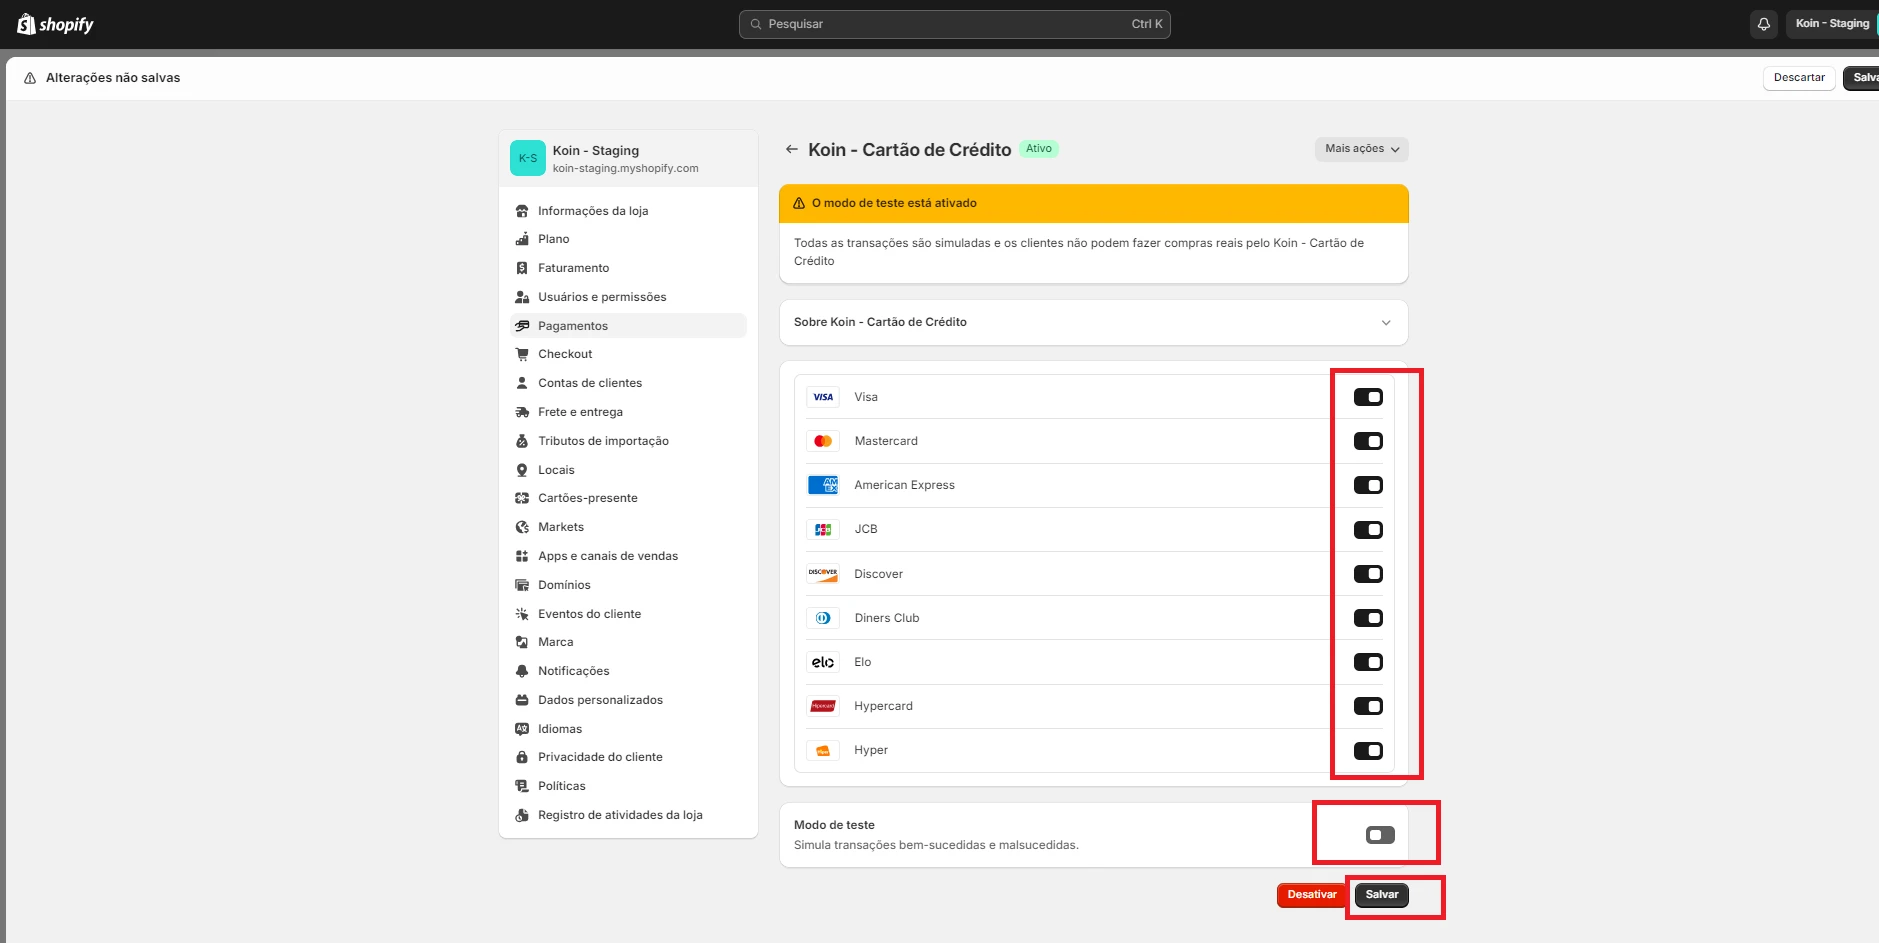This screenshot has width=1879, height=943.
Task: Click the Informações da loja icon
Action: tap(522, 211)
